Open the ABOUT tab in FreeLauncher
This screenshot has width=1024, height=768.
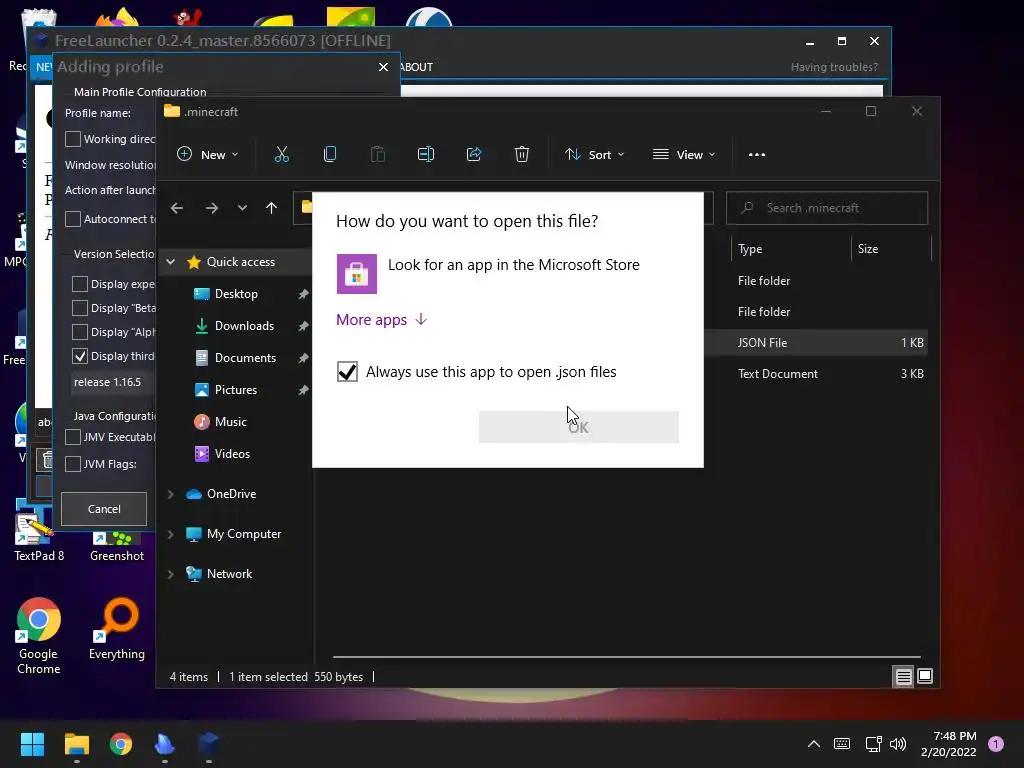point(417,67)
